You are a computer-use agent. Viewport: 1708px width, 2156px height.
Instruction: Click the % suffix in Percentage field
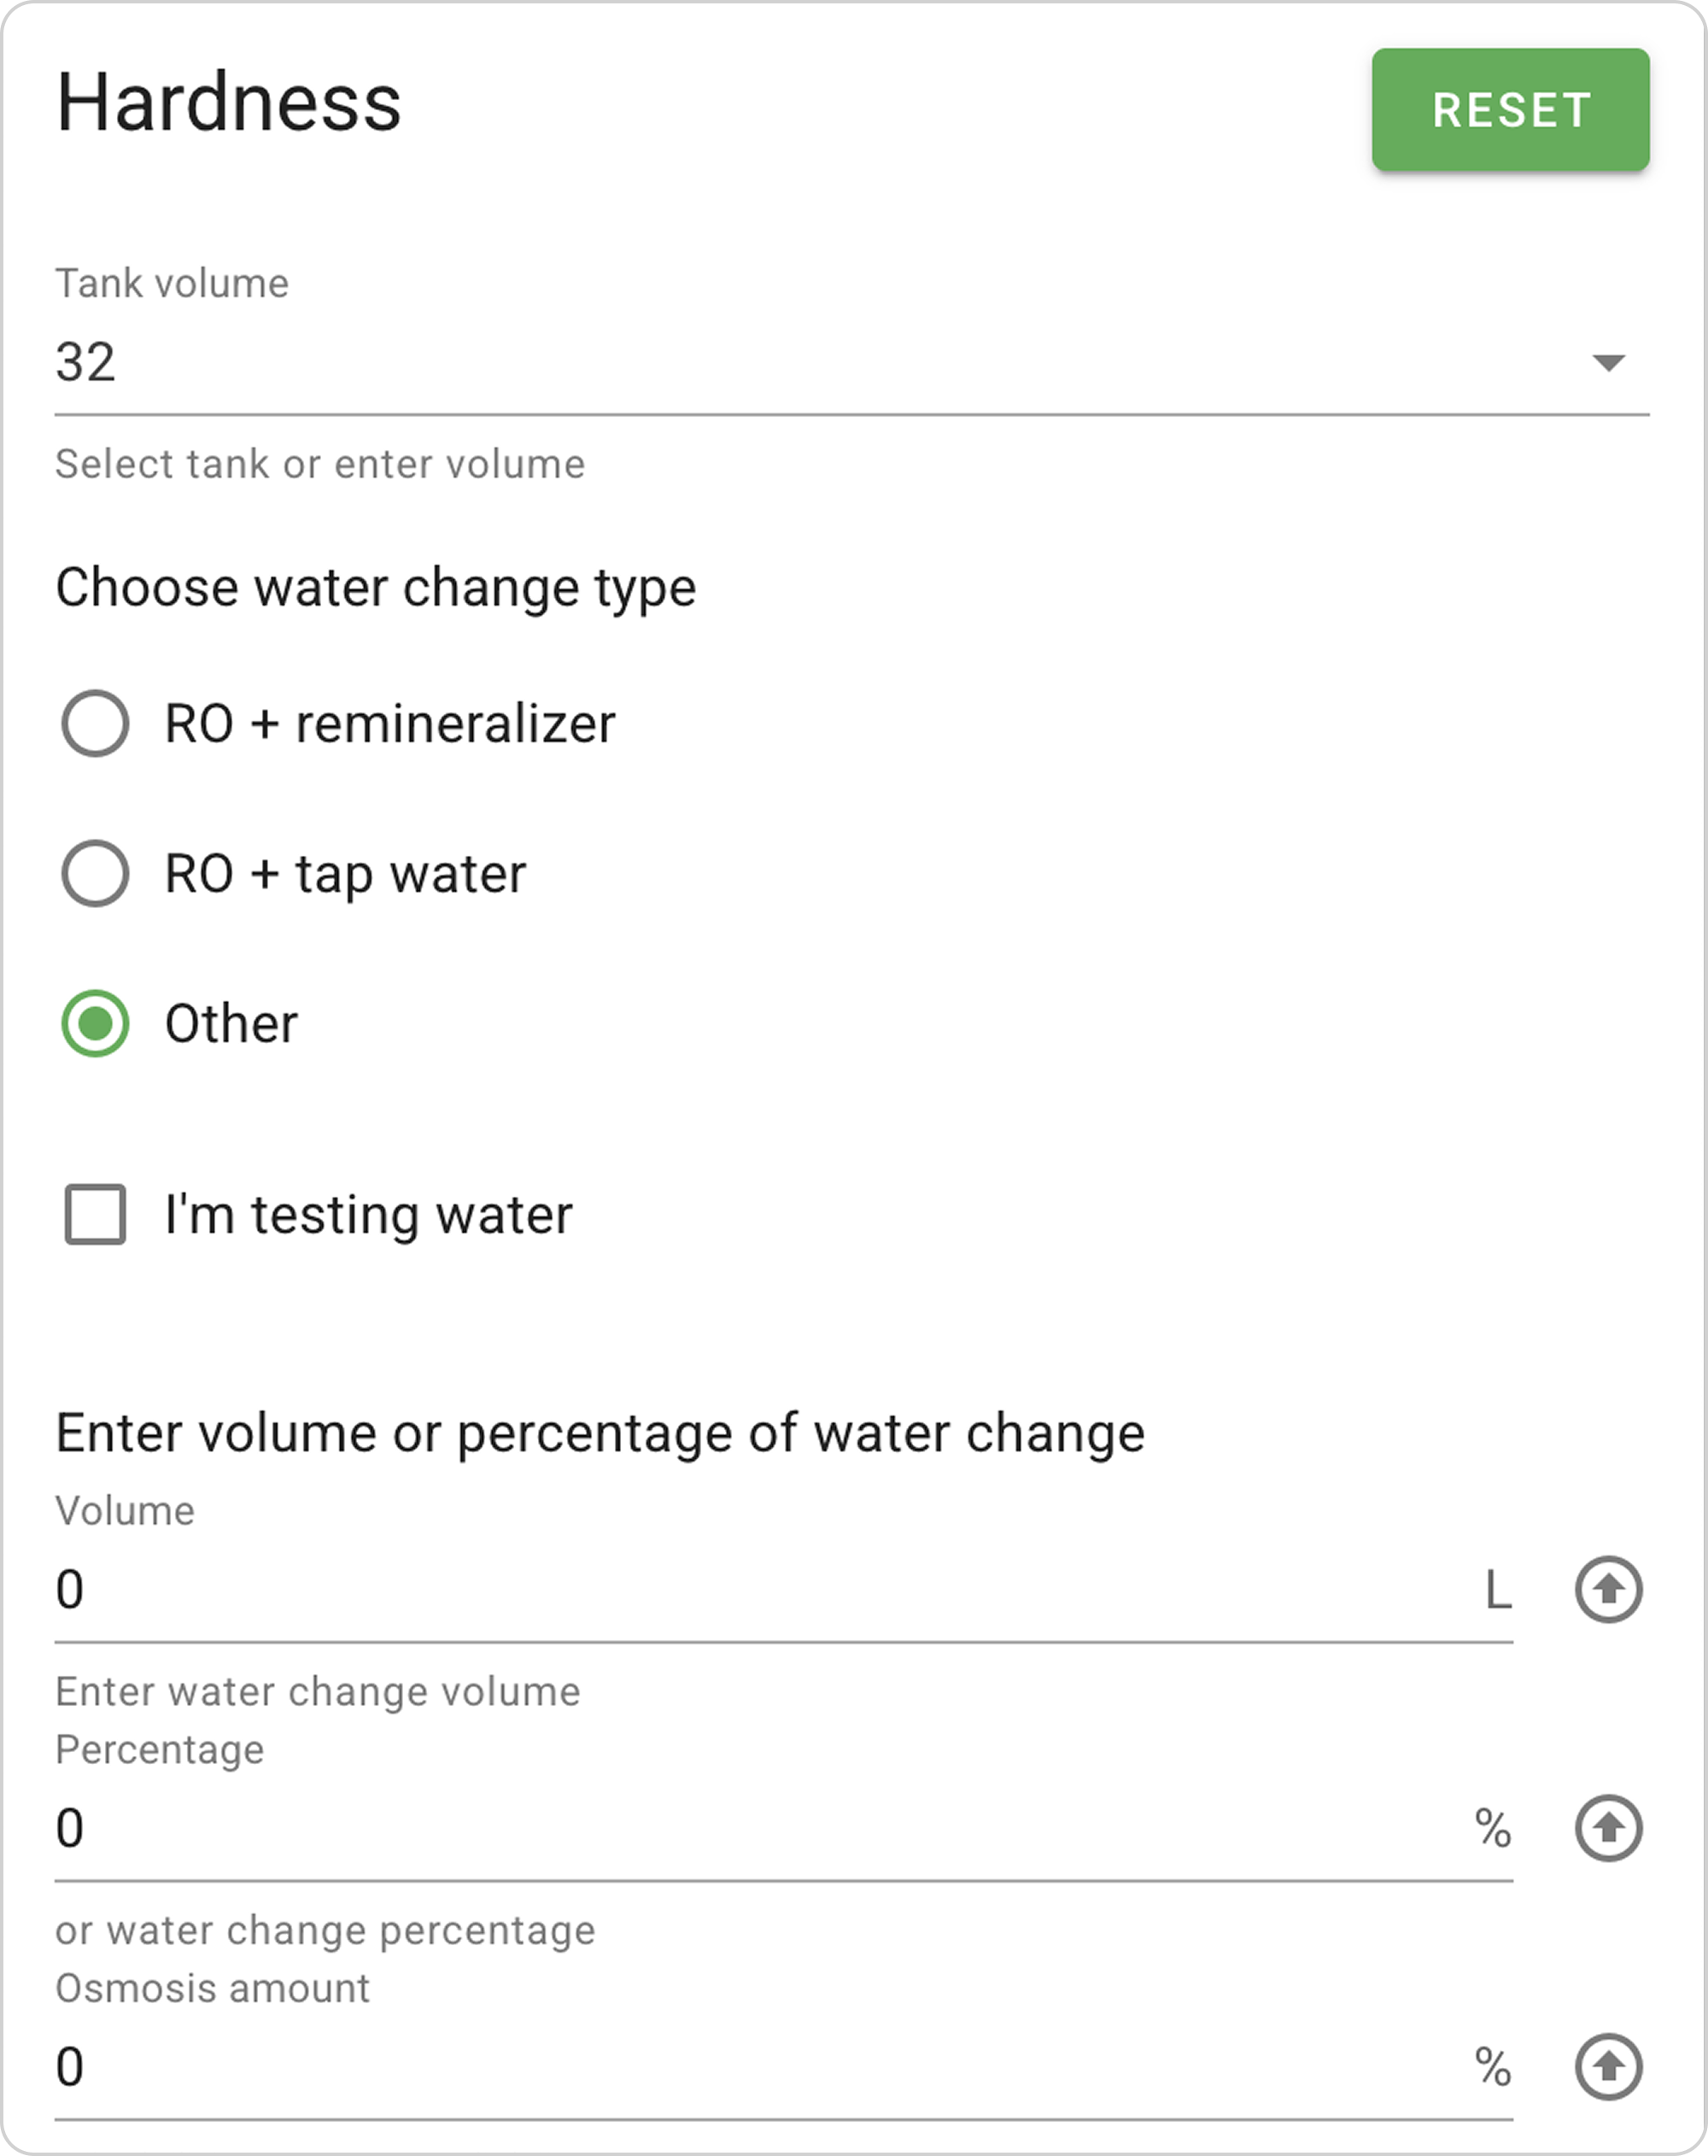click(x=1493, y=1828)
